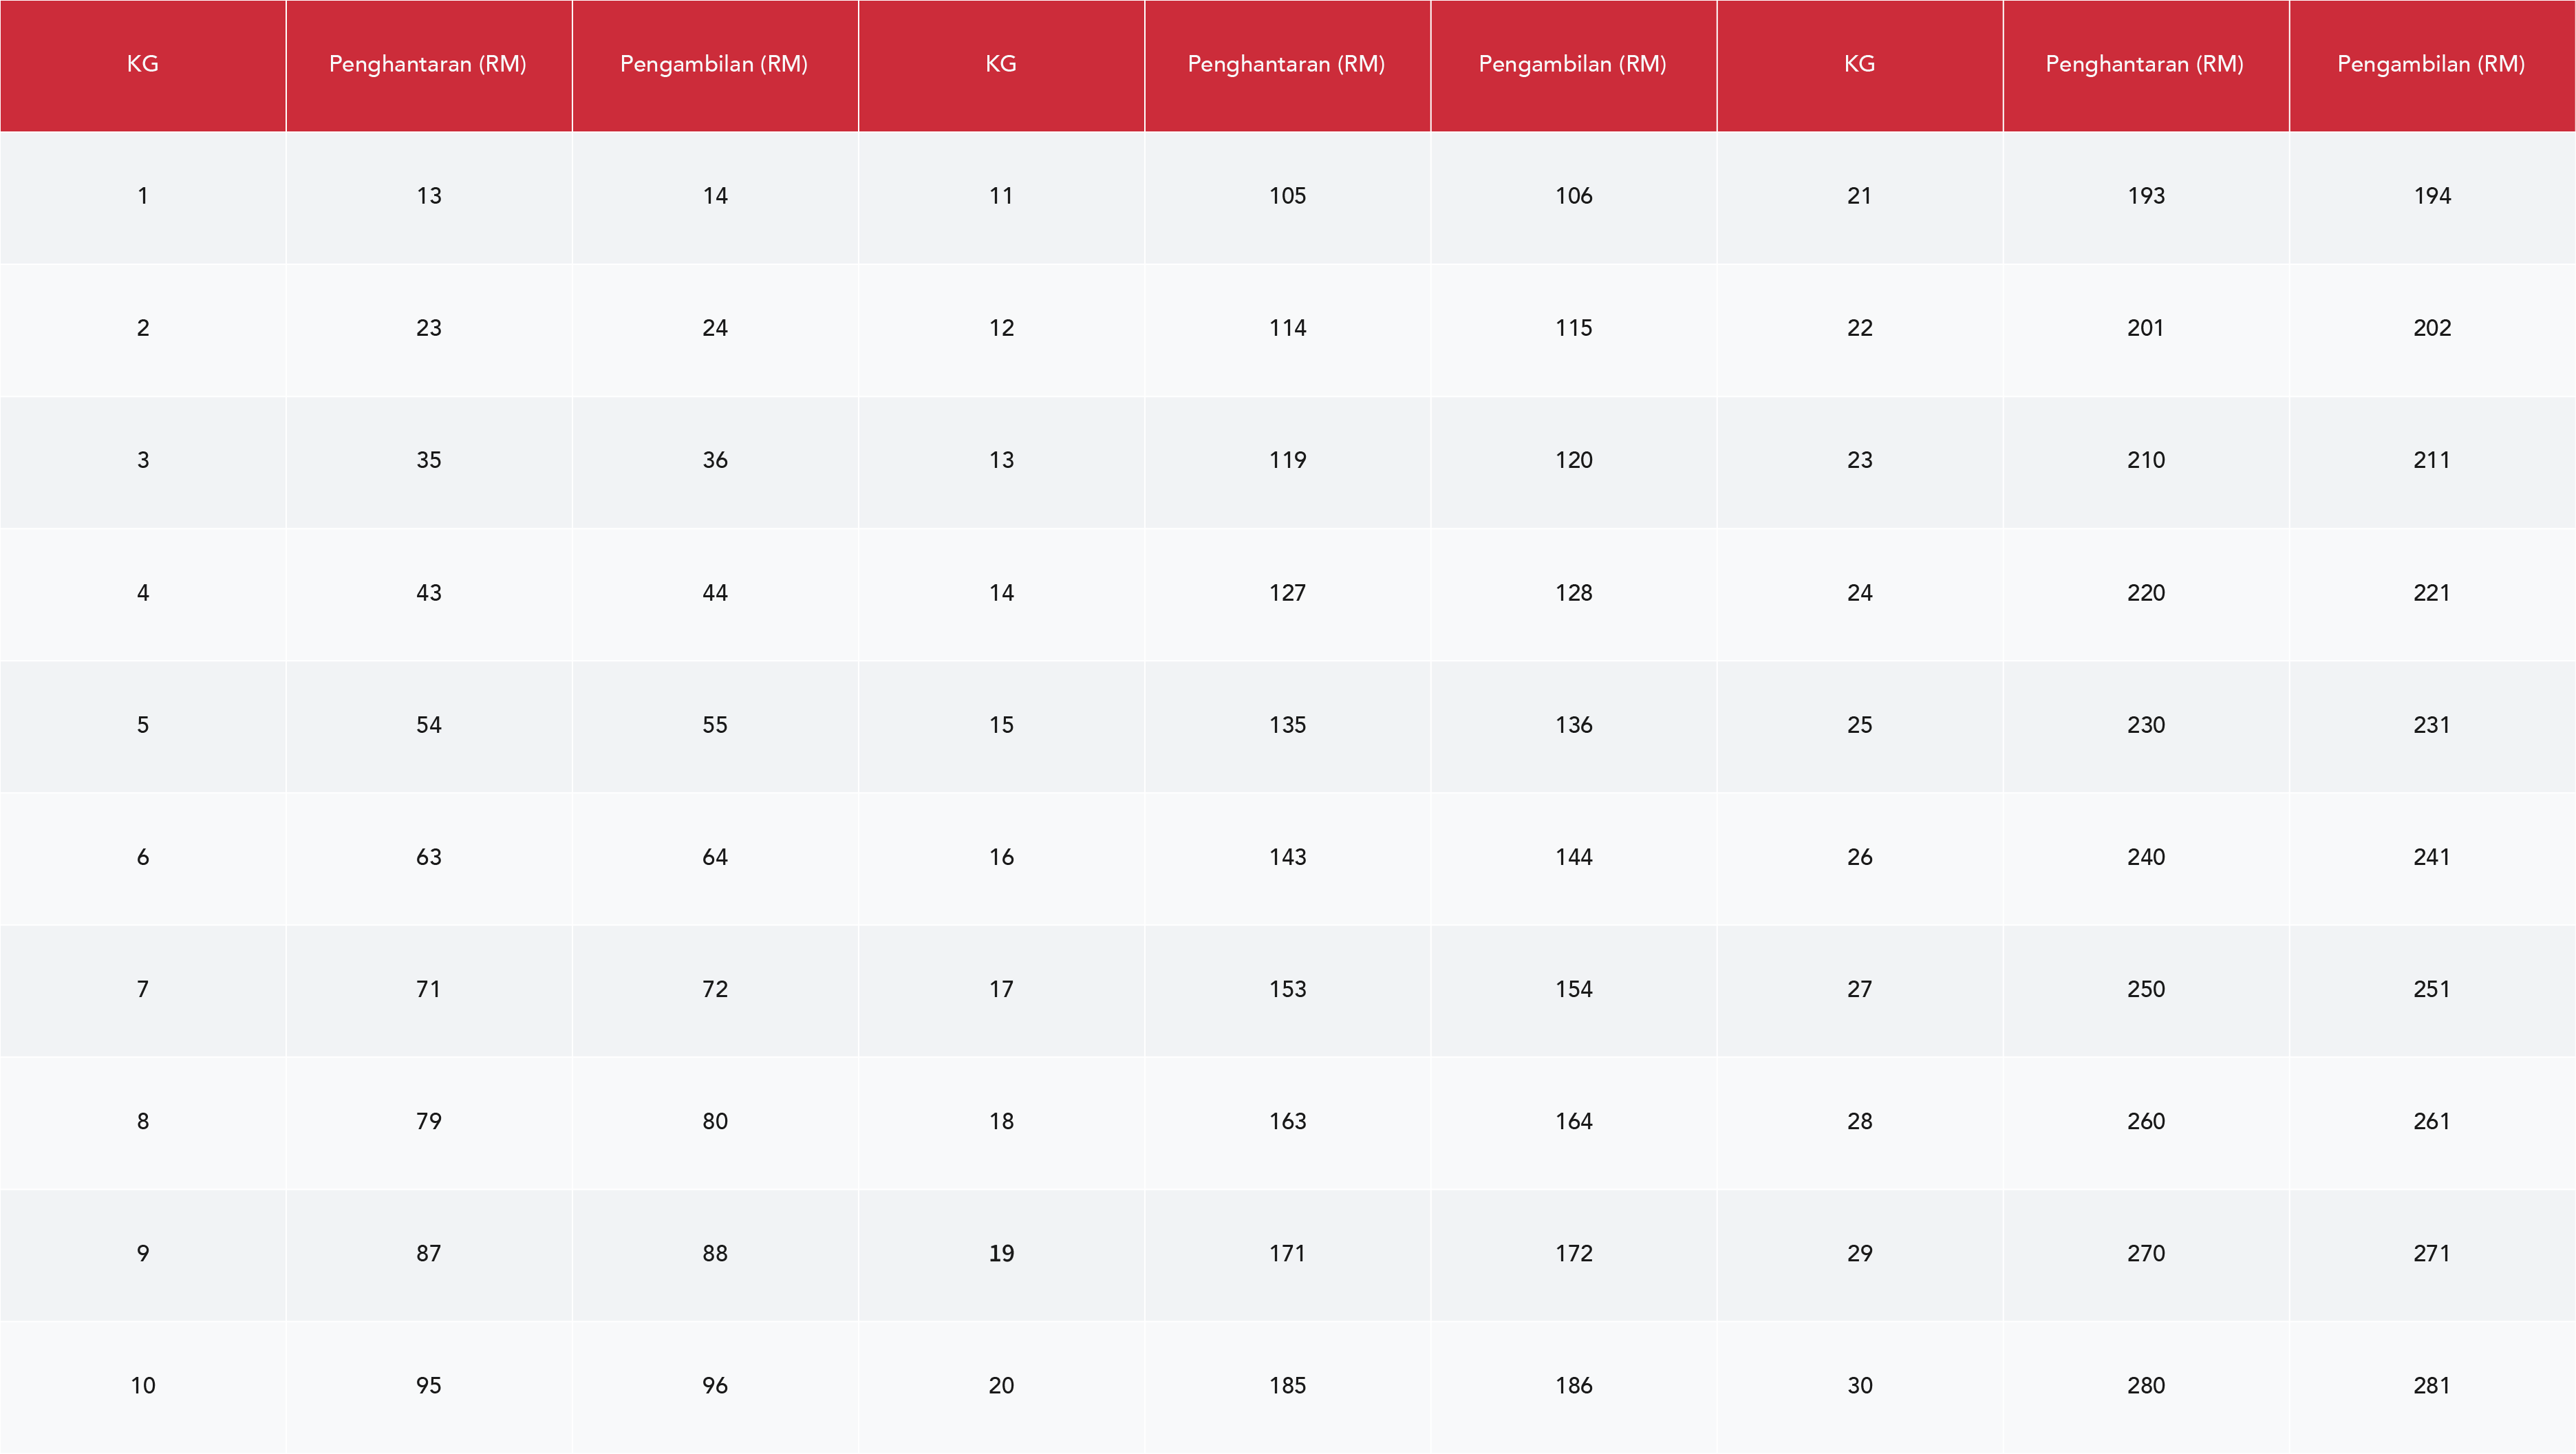Click the 30 KG weight cell
Image resolution: width=2576 pixels, height=1454 pixels.
pos(1859,1385)
